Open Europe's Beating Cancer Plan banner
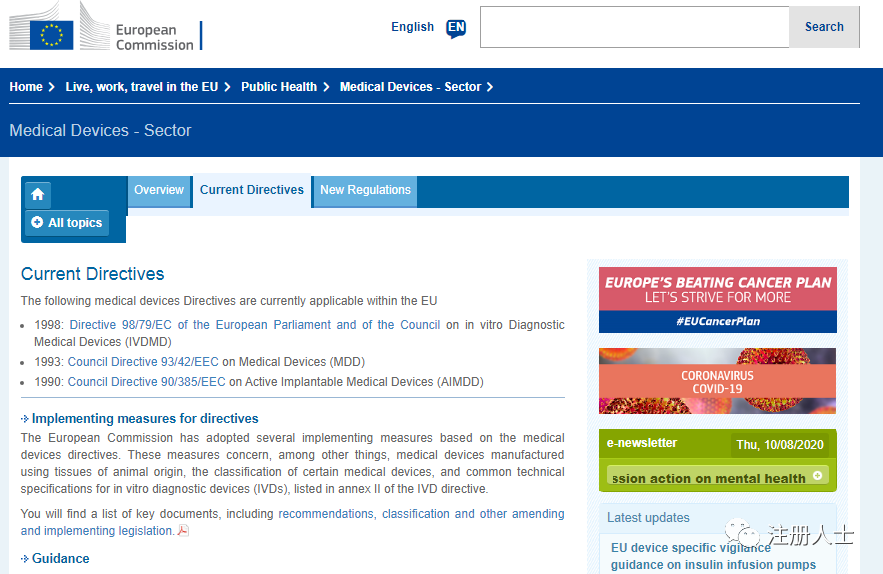This screenshot has width=883, height=574. click(x=717, y=300)
